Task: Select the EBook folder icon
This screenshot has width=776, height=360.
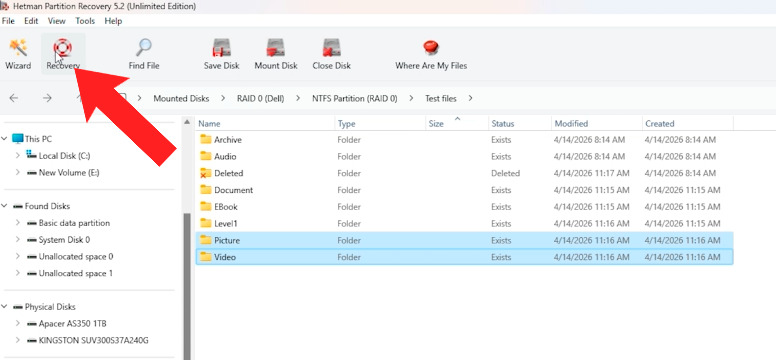Action: (x=205, y=207)
